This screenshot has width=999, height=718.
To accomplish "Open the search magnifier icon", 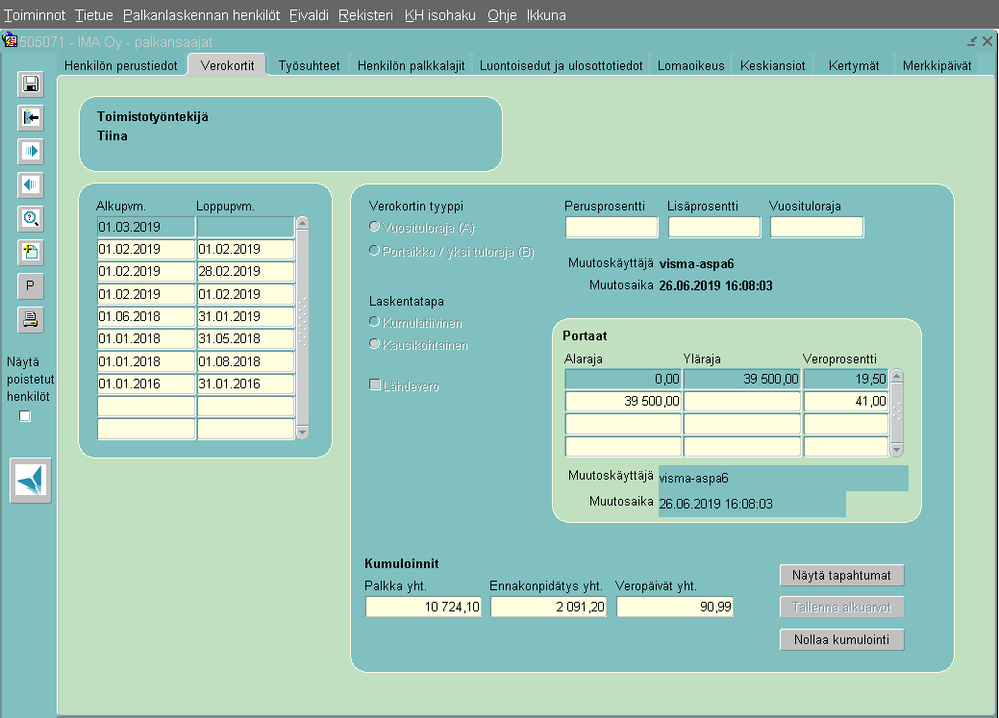I will pyautogui.click(x=30, y=219).
